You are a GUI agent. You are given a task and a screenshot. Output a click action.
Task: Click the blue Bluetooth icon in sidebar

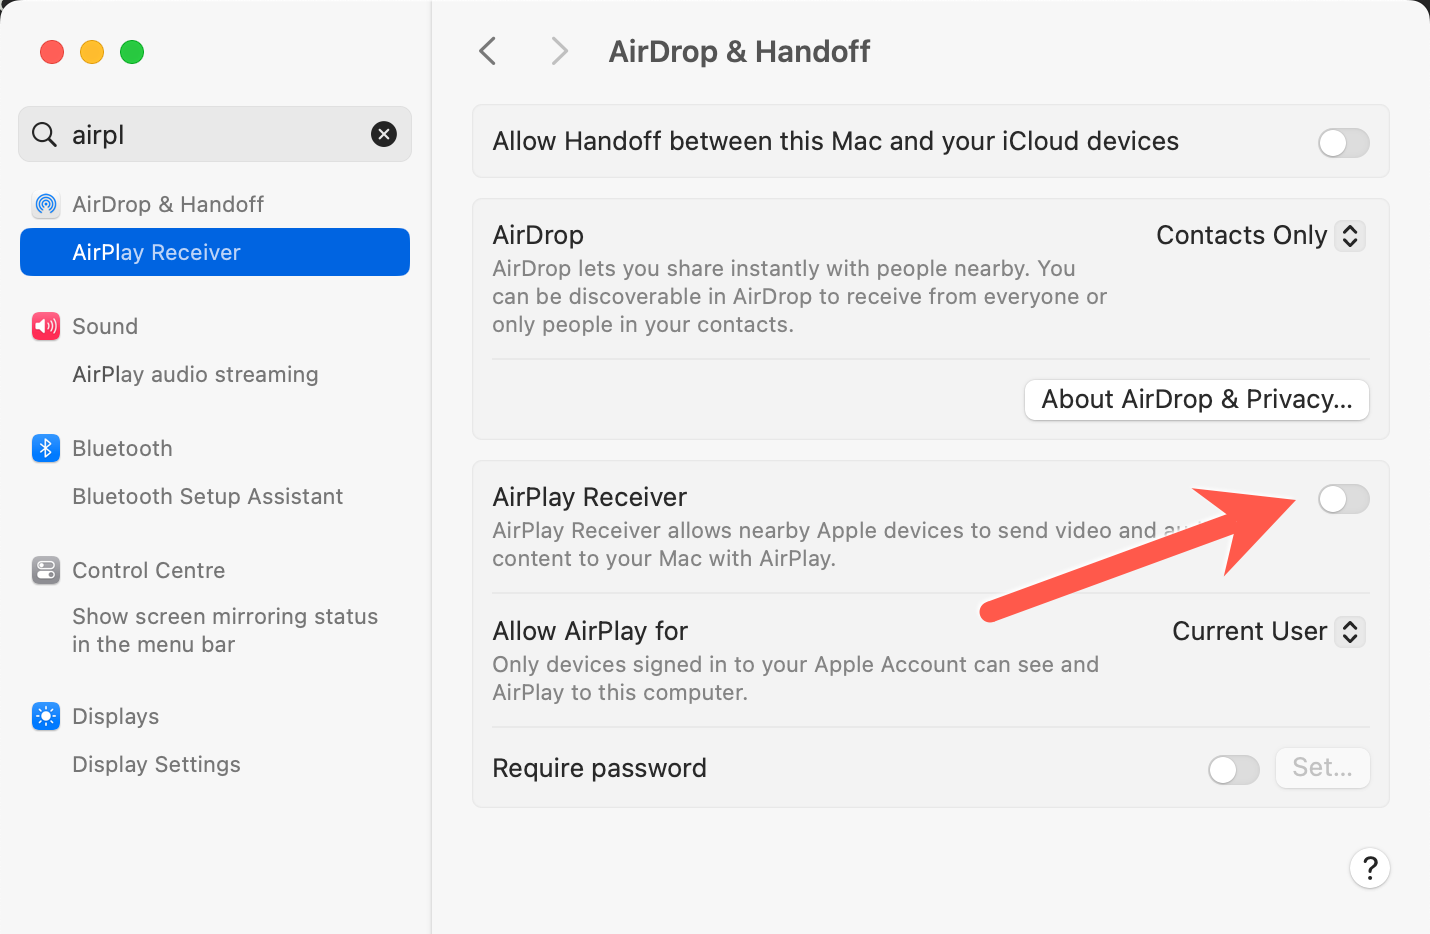pos(46,448)
